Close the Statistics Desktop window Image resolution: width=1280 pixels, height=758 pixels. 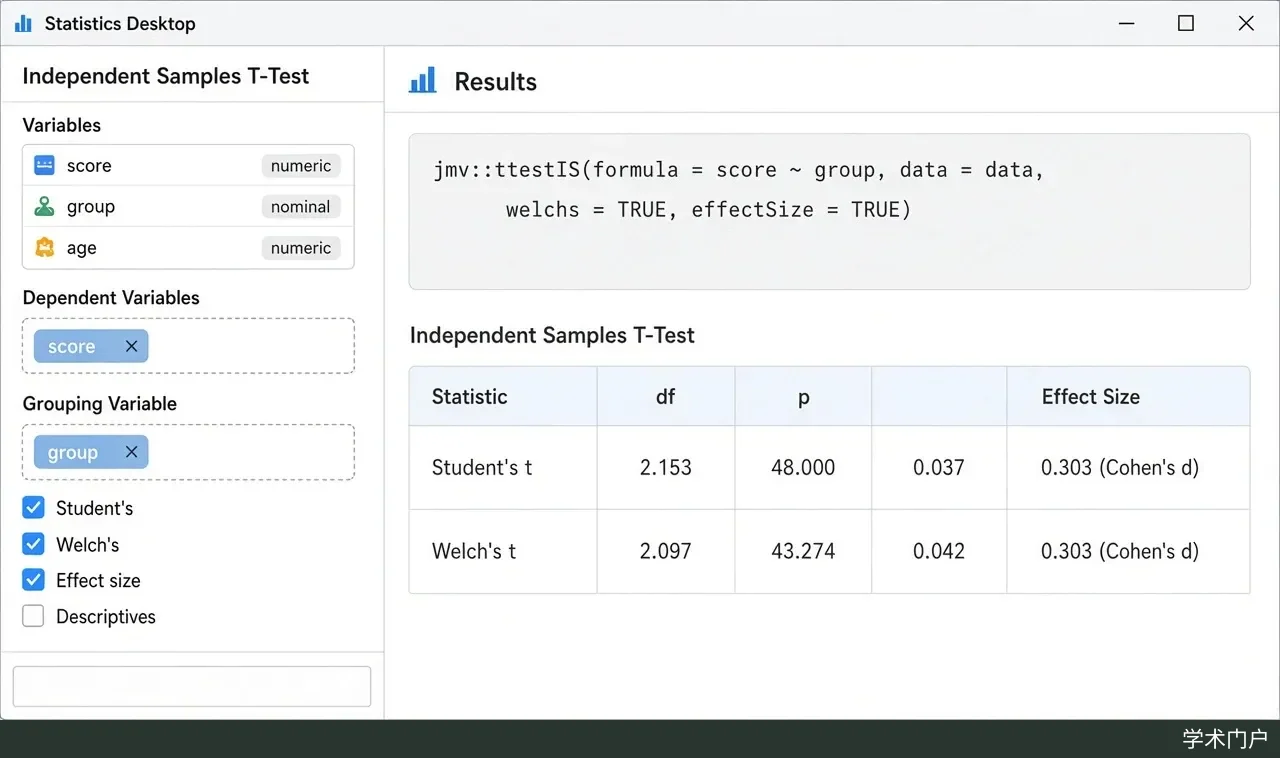(x=1246, y=23)
